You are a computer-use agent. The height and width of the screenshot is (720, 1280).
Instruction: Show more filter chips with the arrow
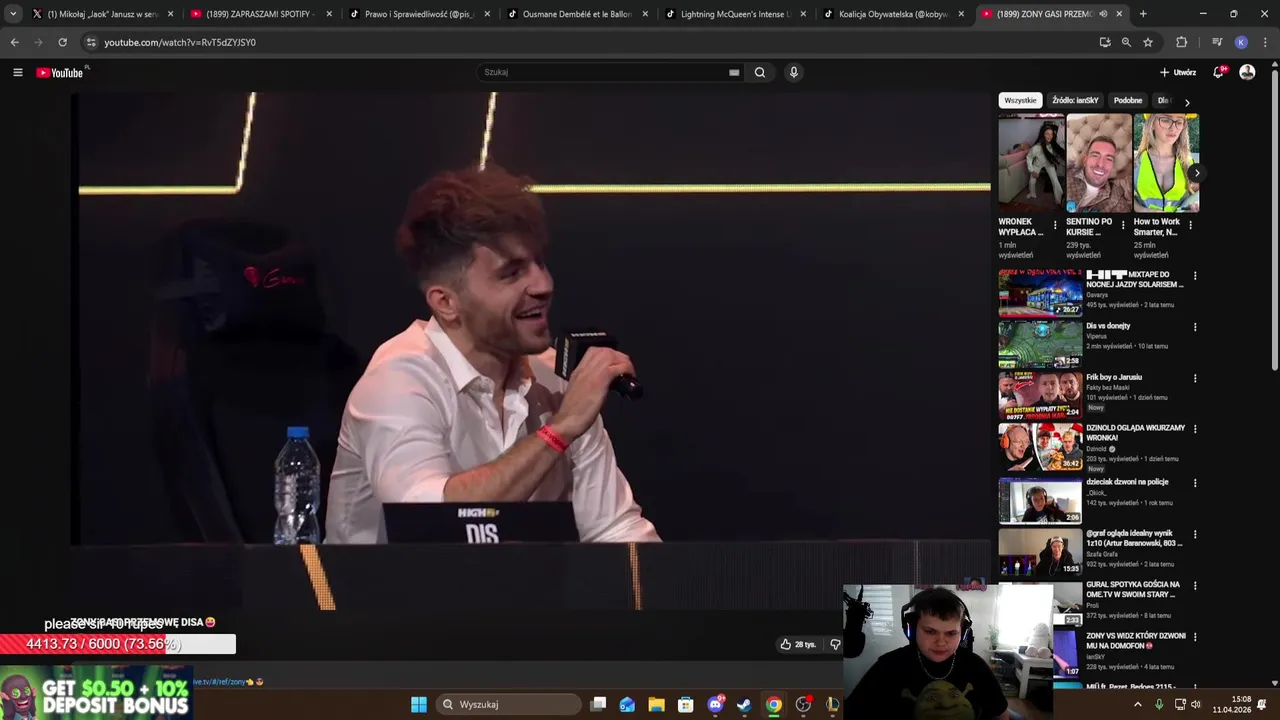tap(1187, 101)
